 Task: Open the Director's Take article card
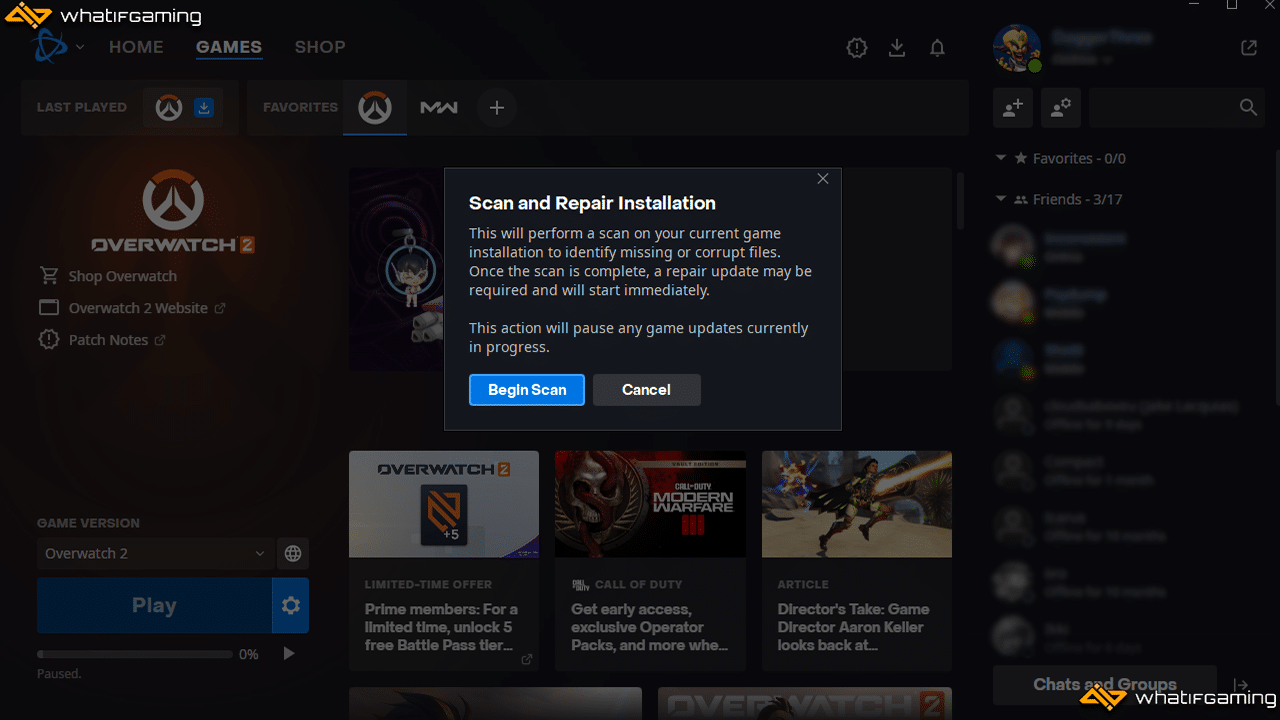click(857, 560)
